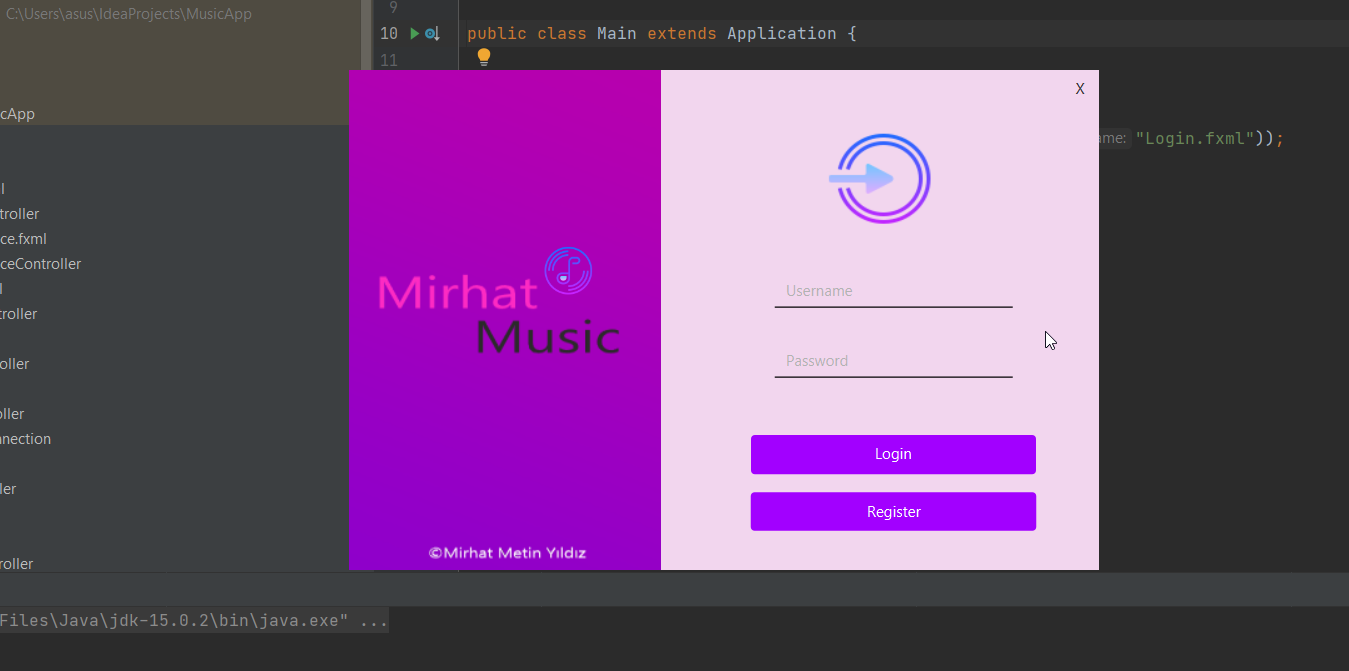
Task: Click the ©Mirhat Metin Yıldız copyright text
Action: (x=507, y=551)
